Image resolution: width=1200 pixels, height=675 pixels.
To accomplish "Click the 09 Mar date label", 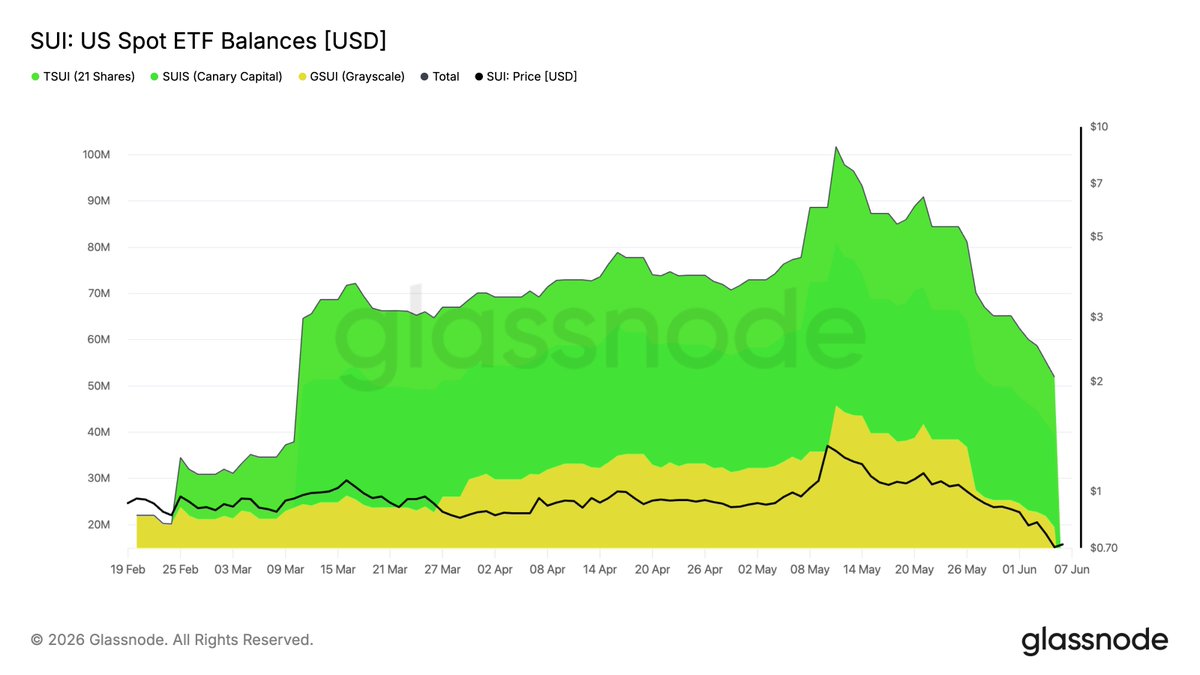I will tap(285, 569).
